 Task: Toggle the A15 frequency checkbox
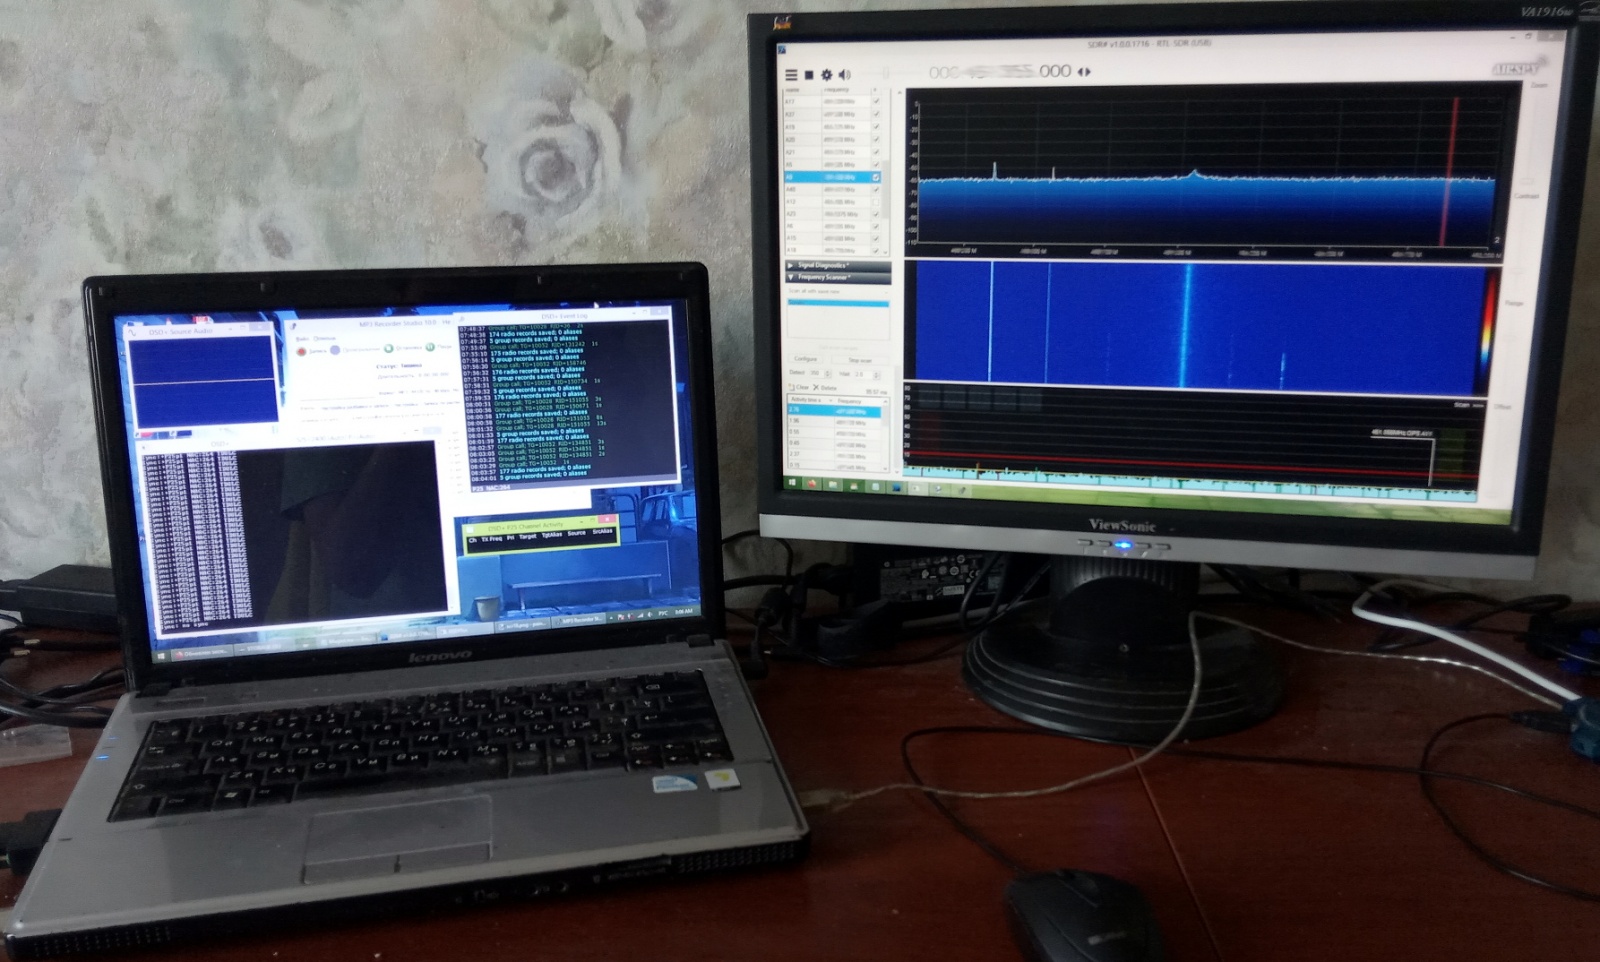point(876,239)
